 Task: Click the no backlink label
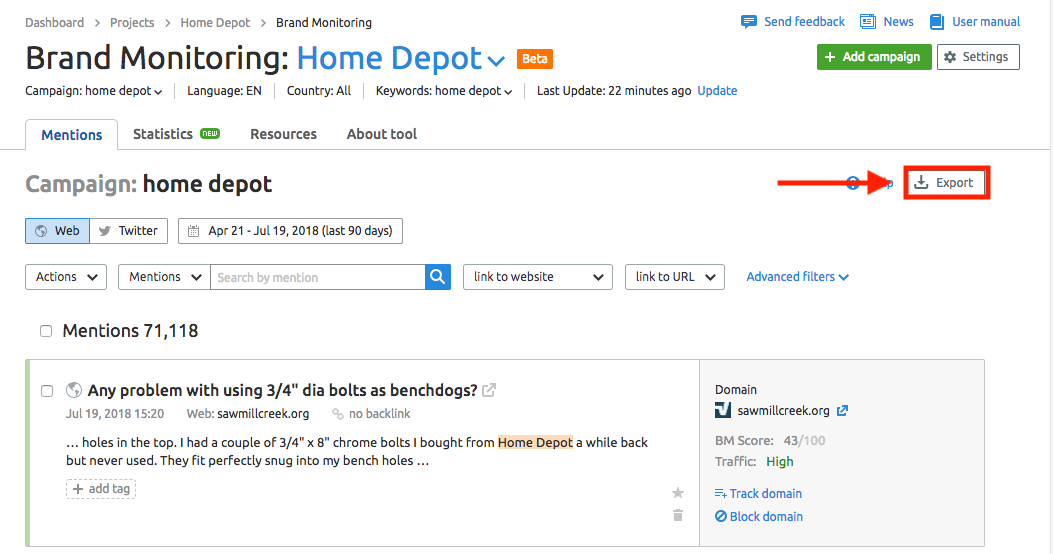[371, 414]
